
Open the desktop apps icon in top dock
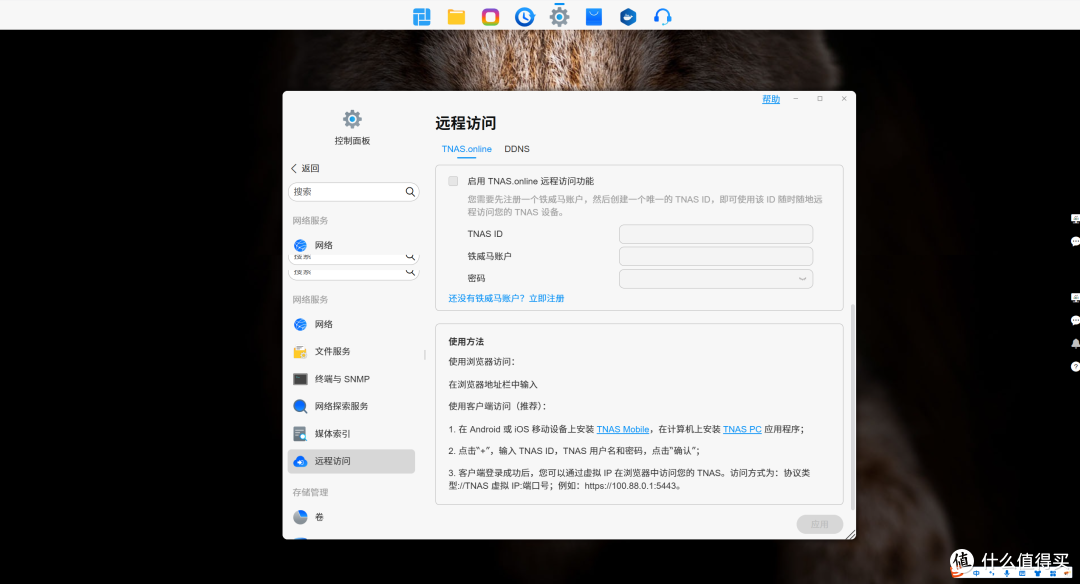pyautogui.click(x=422, y=17)
